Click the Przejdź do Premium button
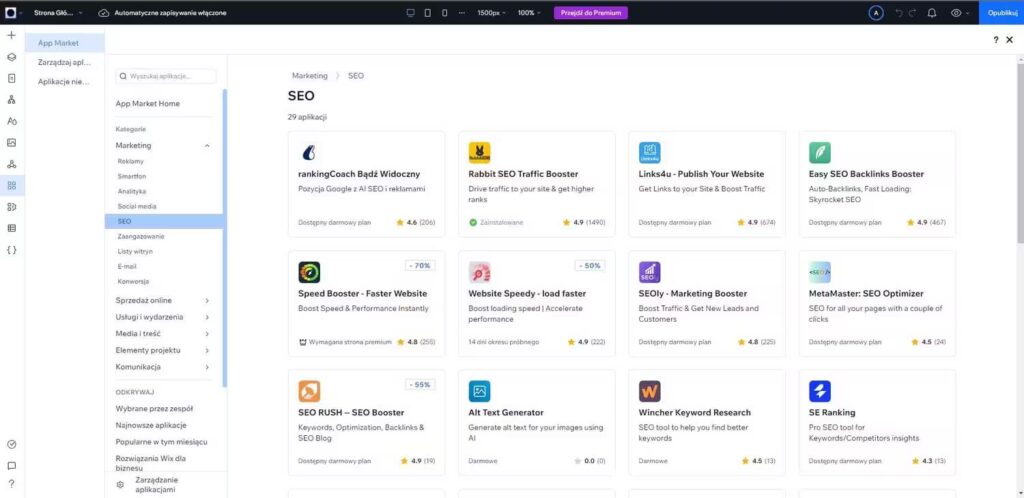Image resolution: width=1024 pixels, height=498 pixels. 590,12
